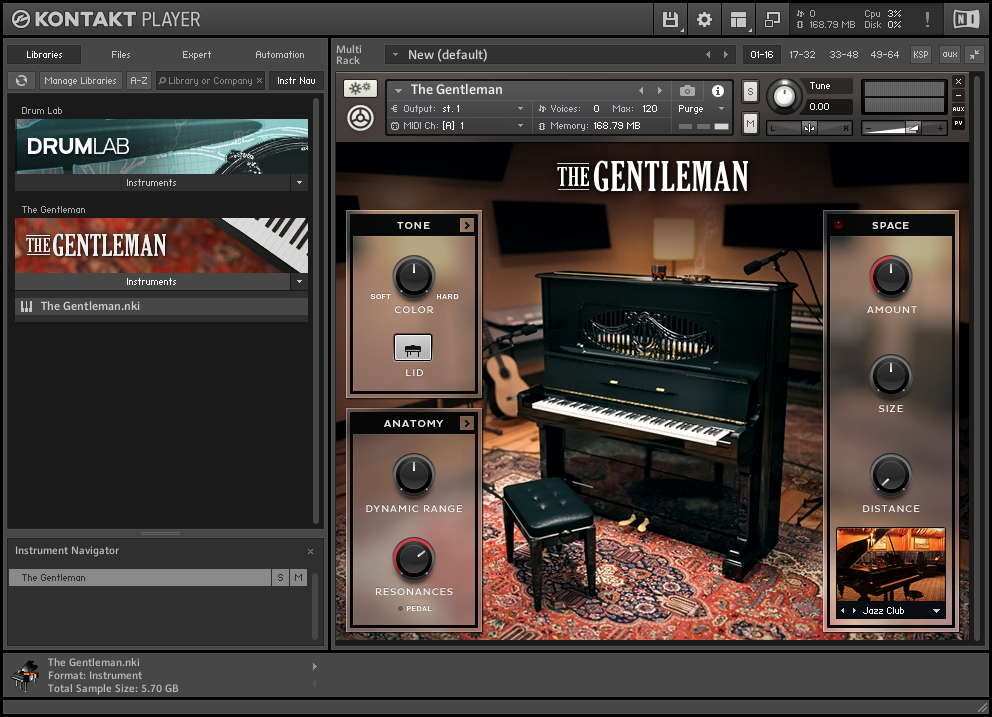
Task: Click the minimized view icon in header
Action: click(772, 20)
